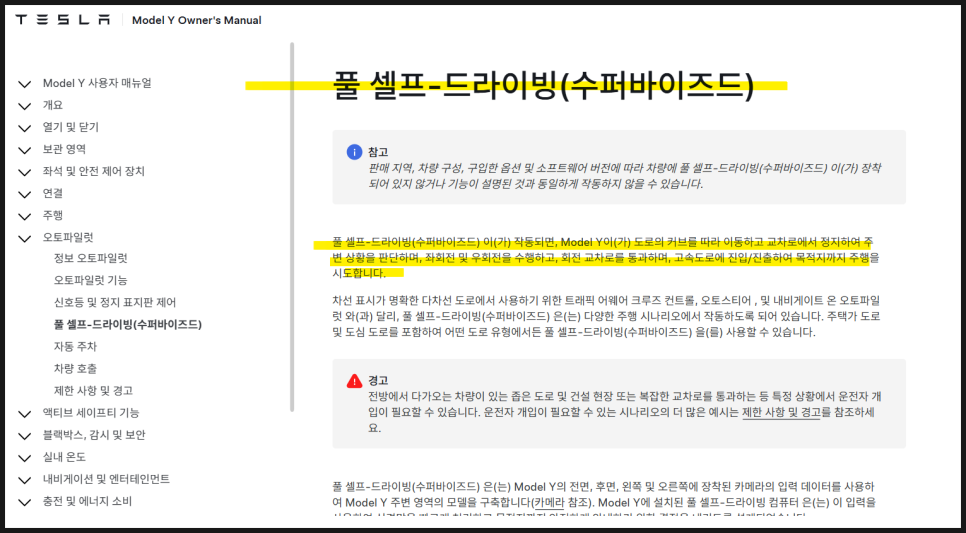Open 연결 sidebar section
Image resolution: width=966 pixels, height=533 pixels.
click(x=53, y=193)
